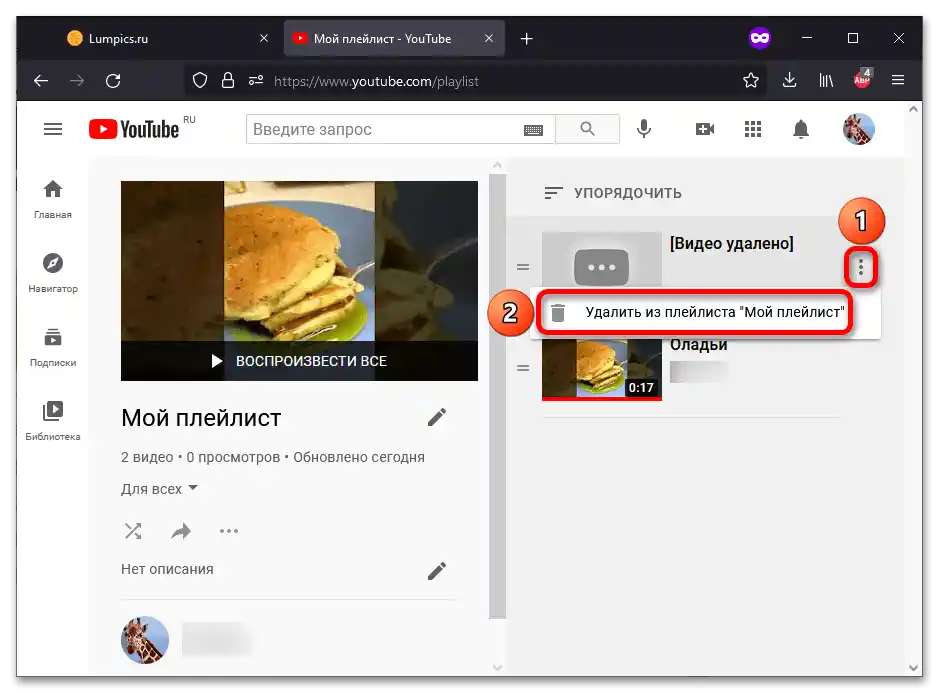Click the [Видео удалено] title
This screenshot has height=693, width=939.
click(731, 243)
